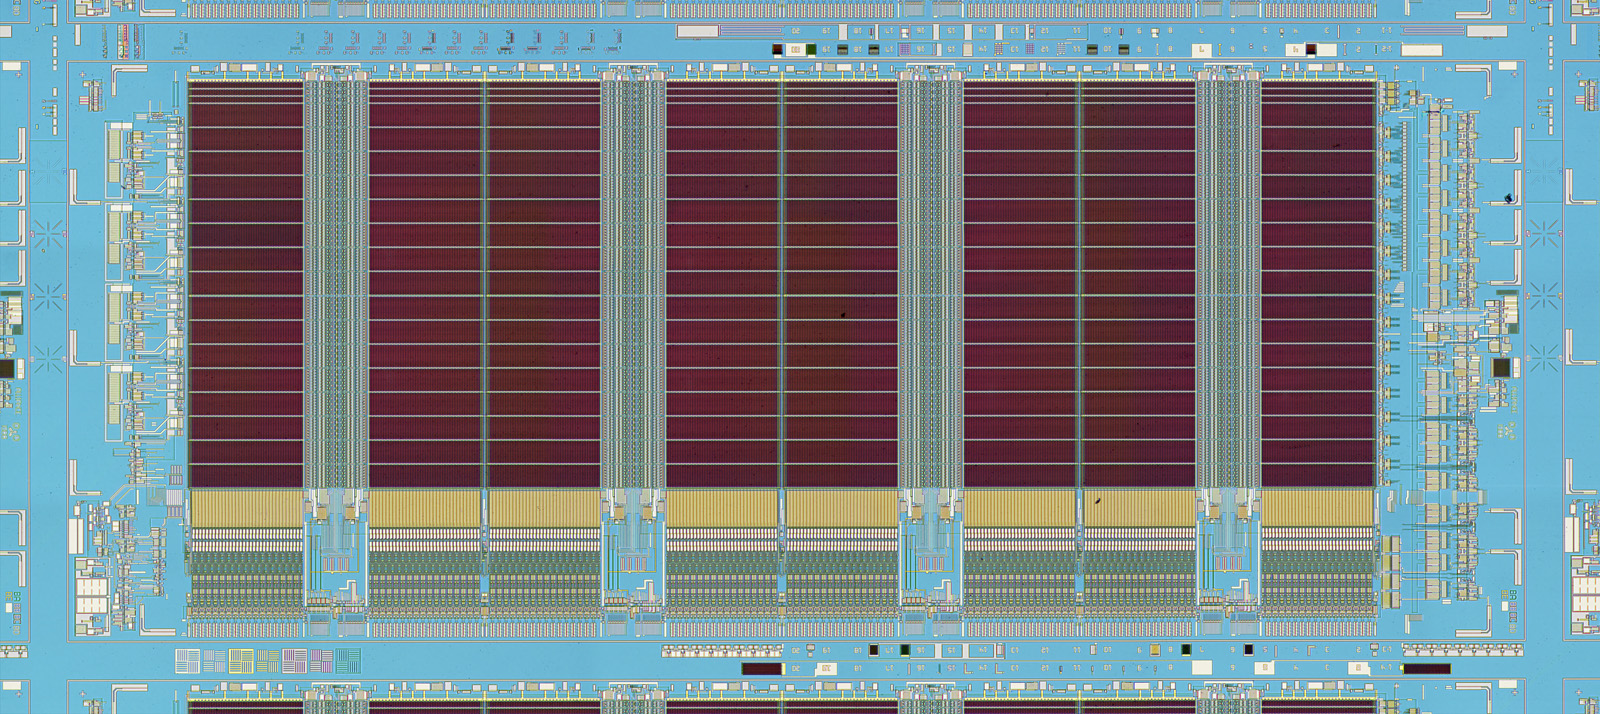This screenshot has width=1600, height=714.
Task: Select the last hatched test pattern square, bottom left
Action: point(348,661)
